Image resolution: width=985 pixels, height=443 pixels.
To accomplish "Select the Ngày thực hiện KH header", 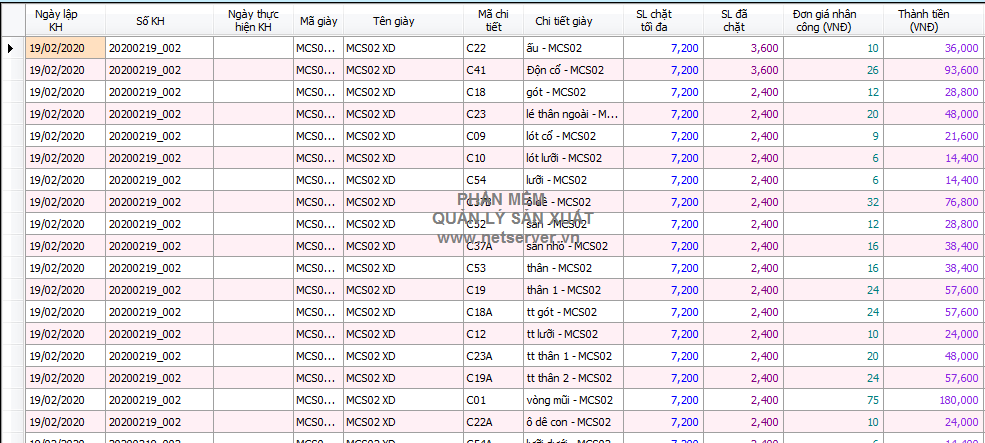I will 252,20.
